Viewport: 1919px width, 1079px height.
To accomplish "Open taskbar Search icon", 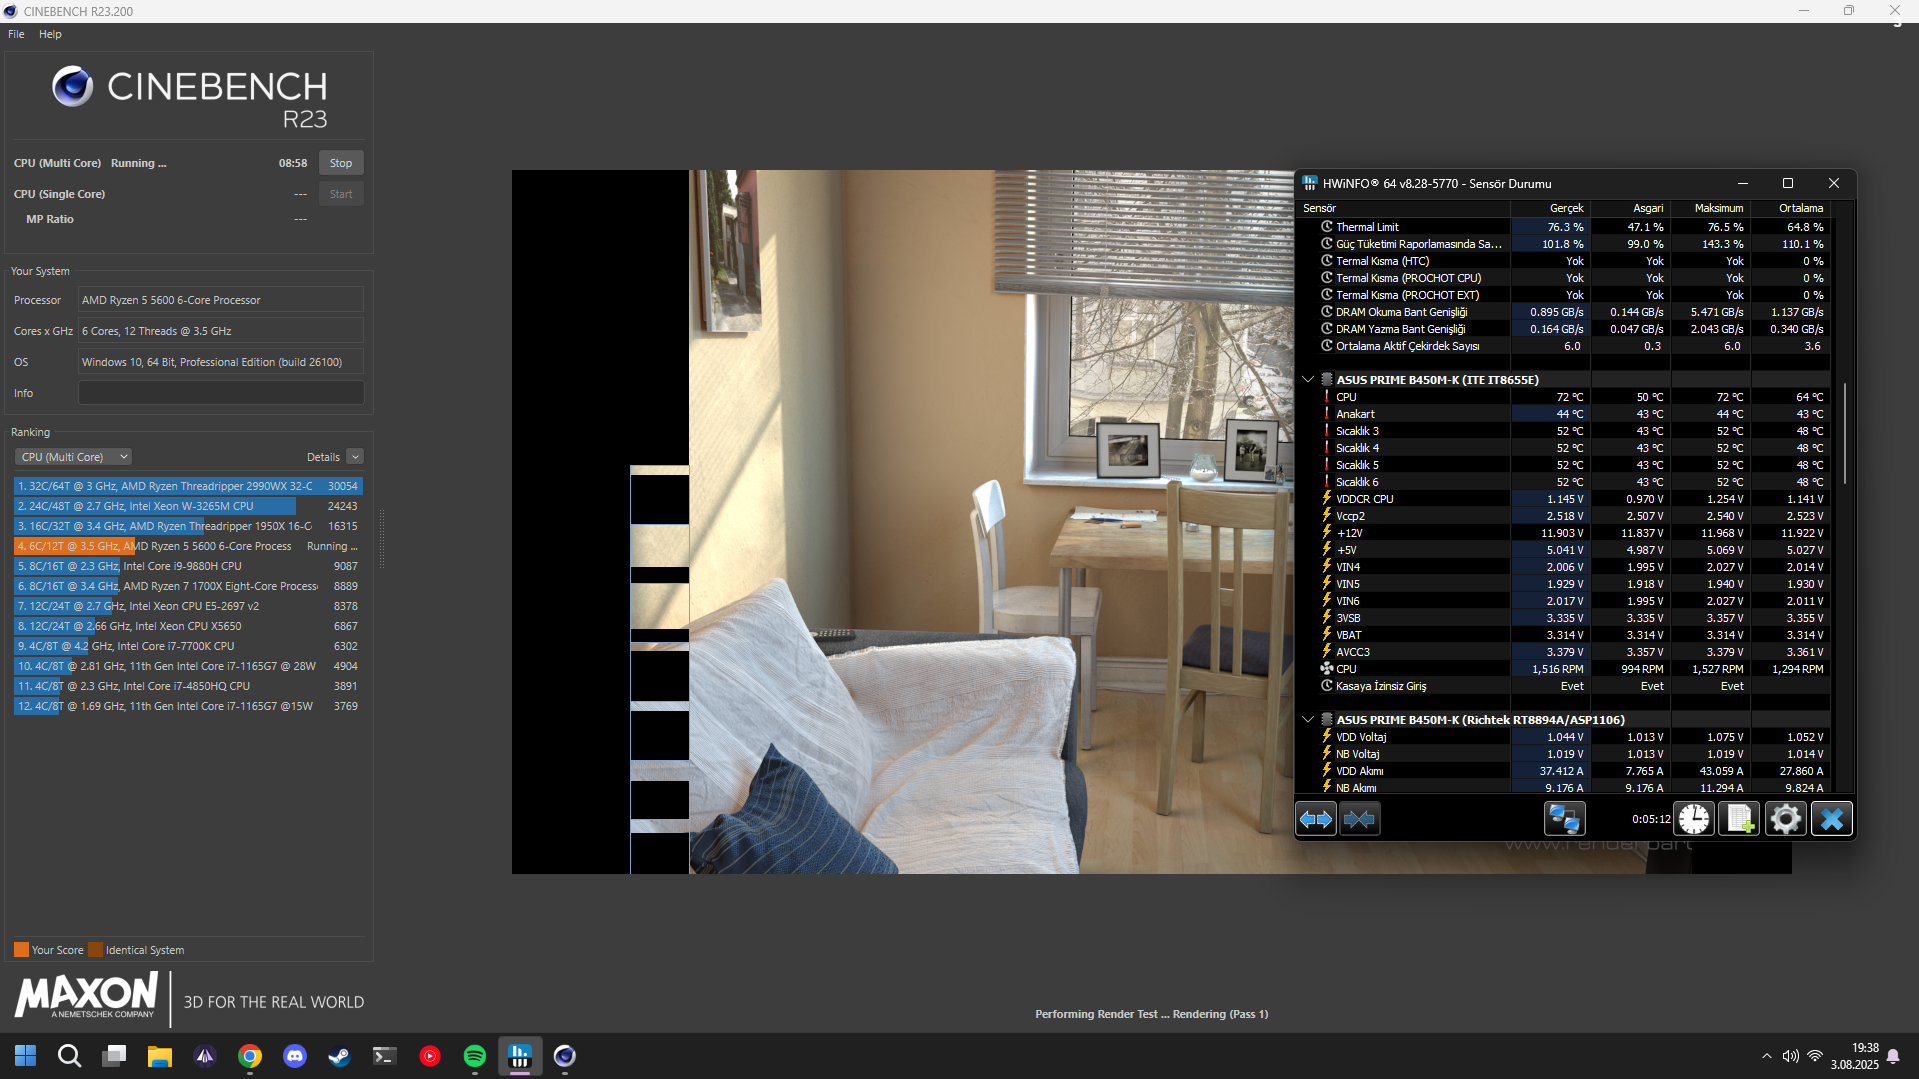I will coord(69,1056).
